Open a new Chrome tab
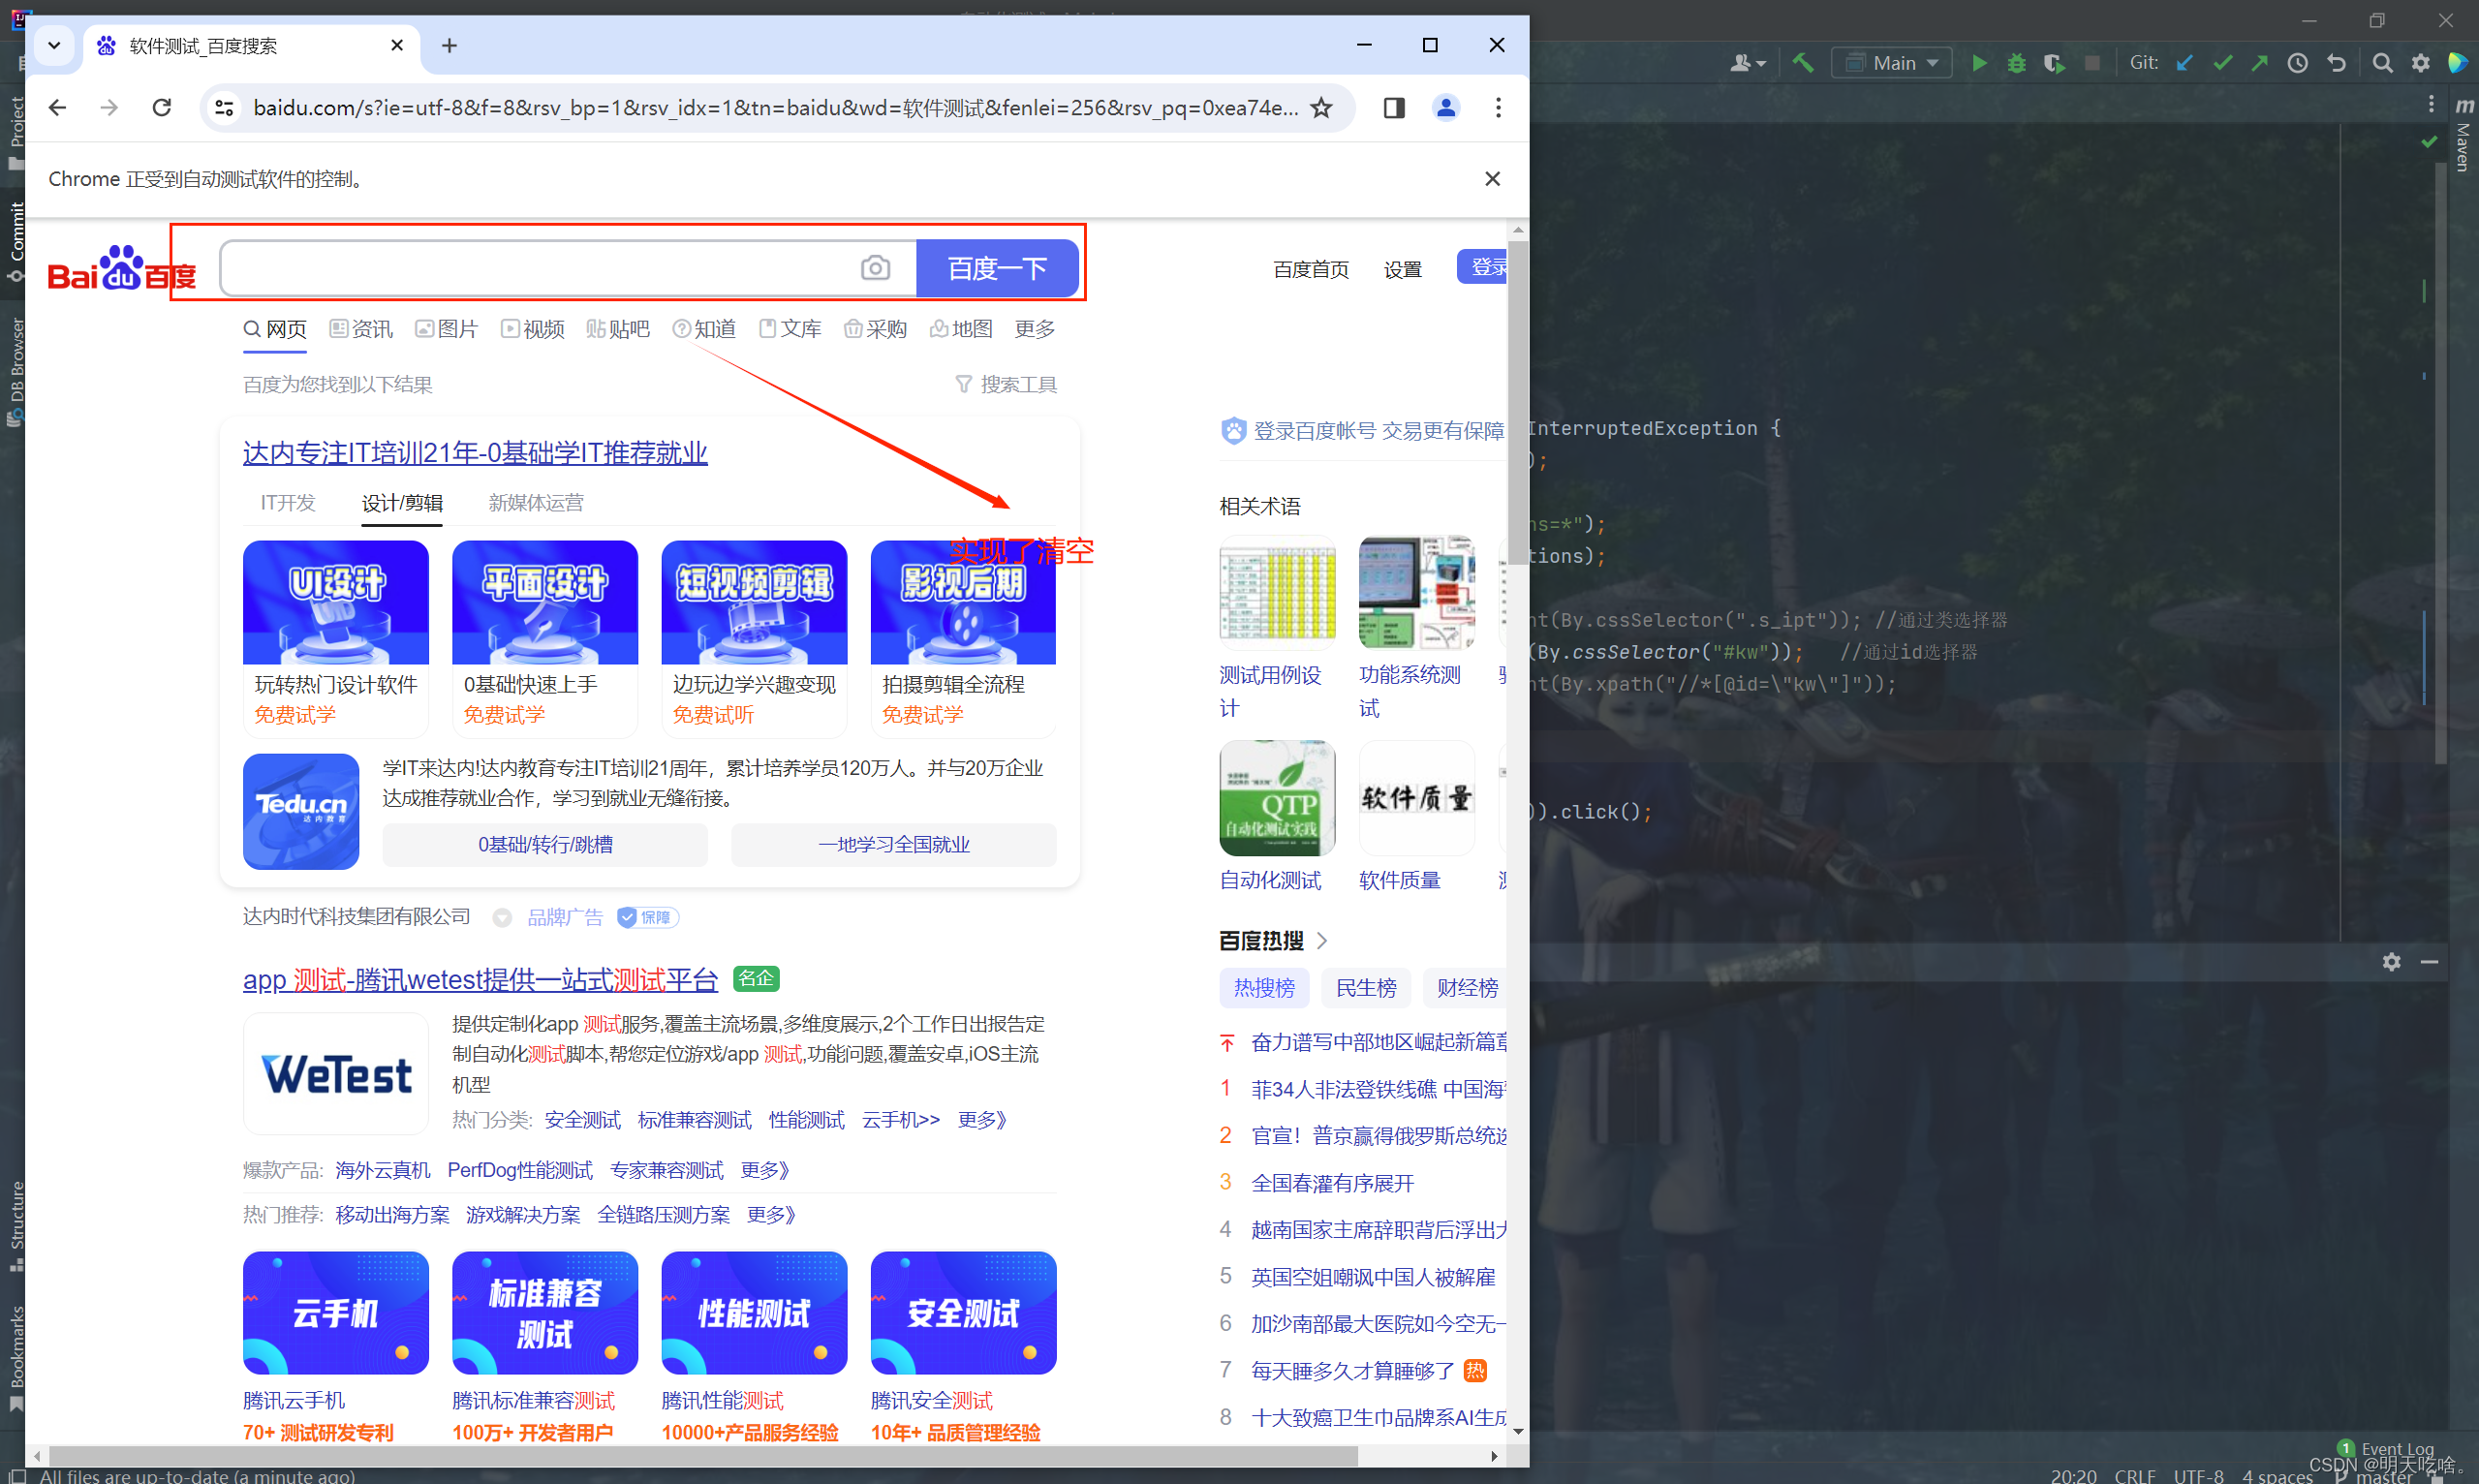This screenshot has width=2479, height=1484. click(450, 46)
